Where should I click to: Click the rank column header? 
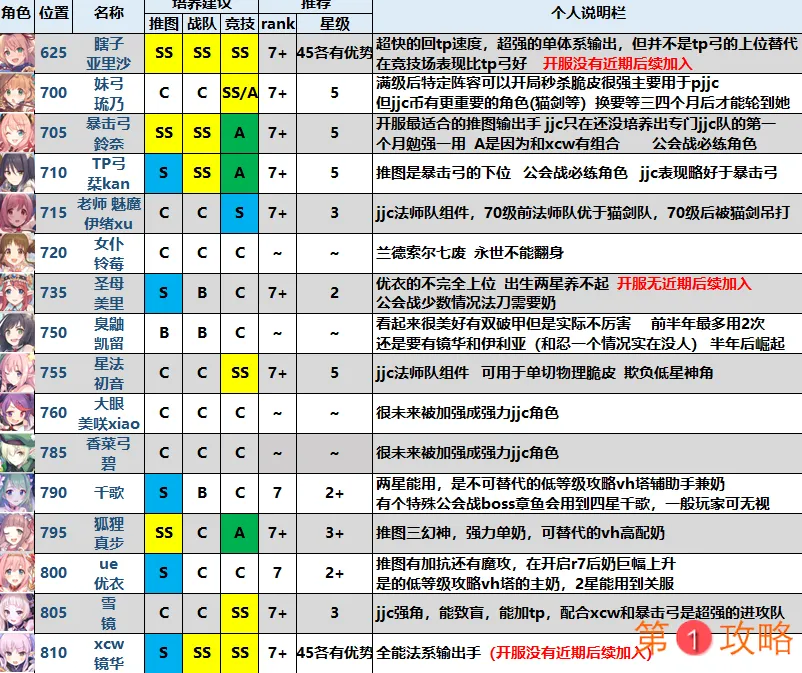(x=278, y=24)
